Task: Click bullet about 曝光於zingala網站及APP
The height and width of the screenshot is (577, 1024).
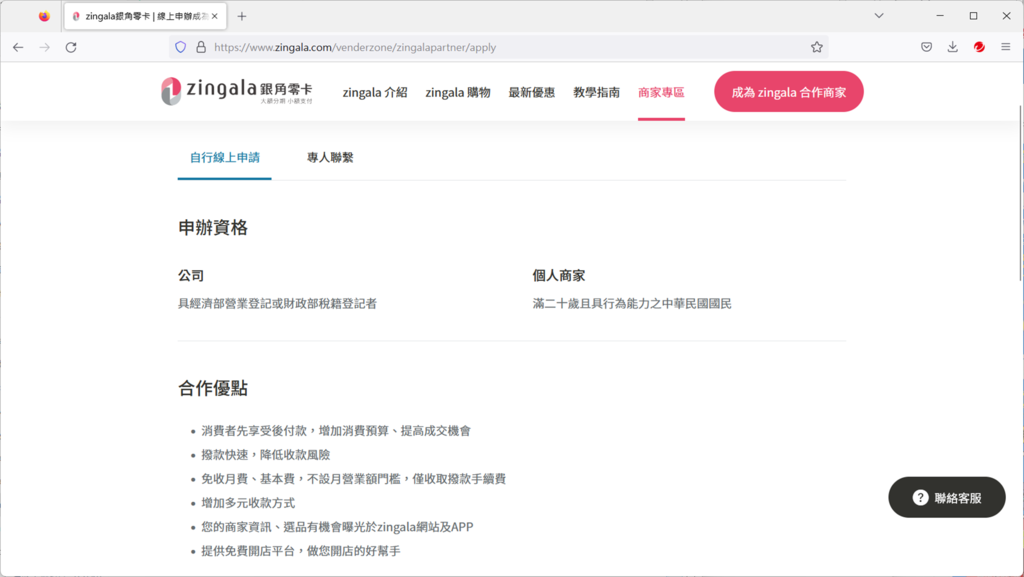Action: [x=337, y=527]
